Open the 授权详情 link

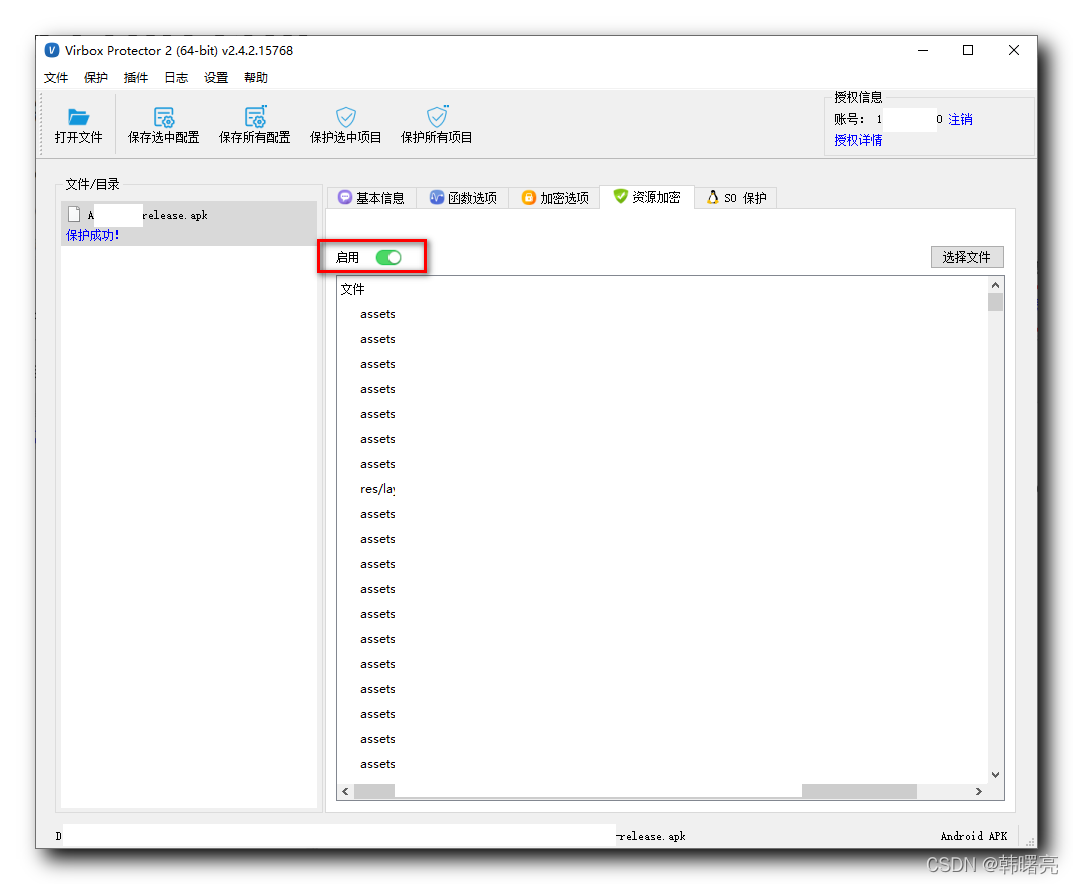pyautogui.click(x=858, y=140)
